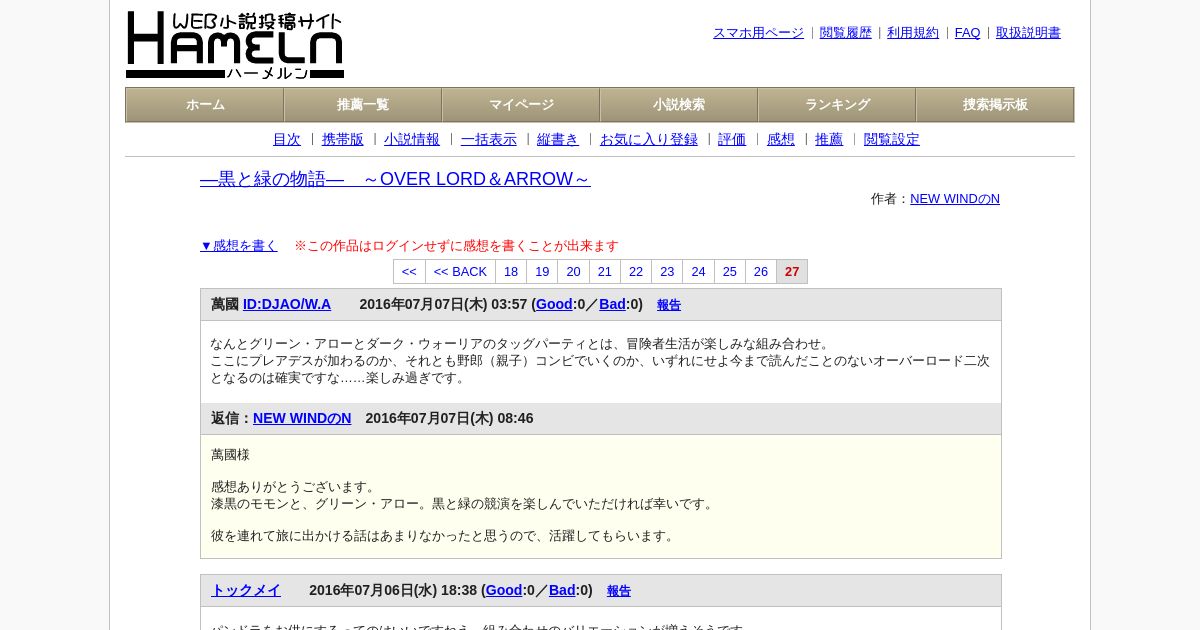Go to comments page 25

tap(730, 272)
